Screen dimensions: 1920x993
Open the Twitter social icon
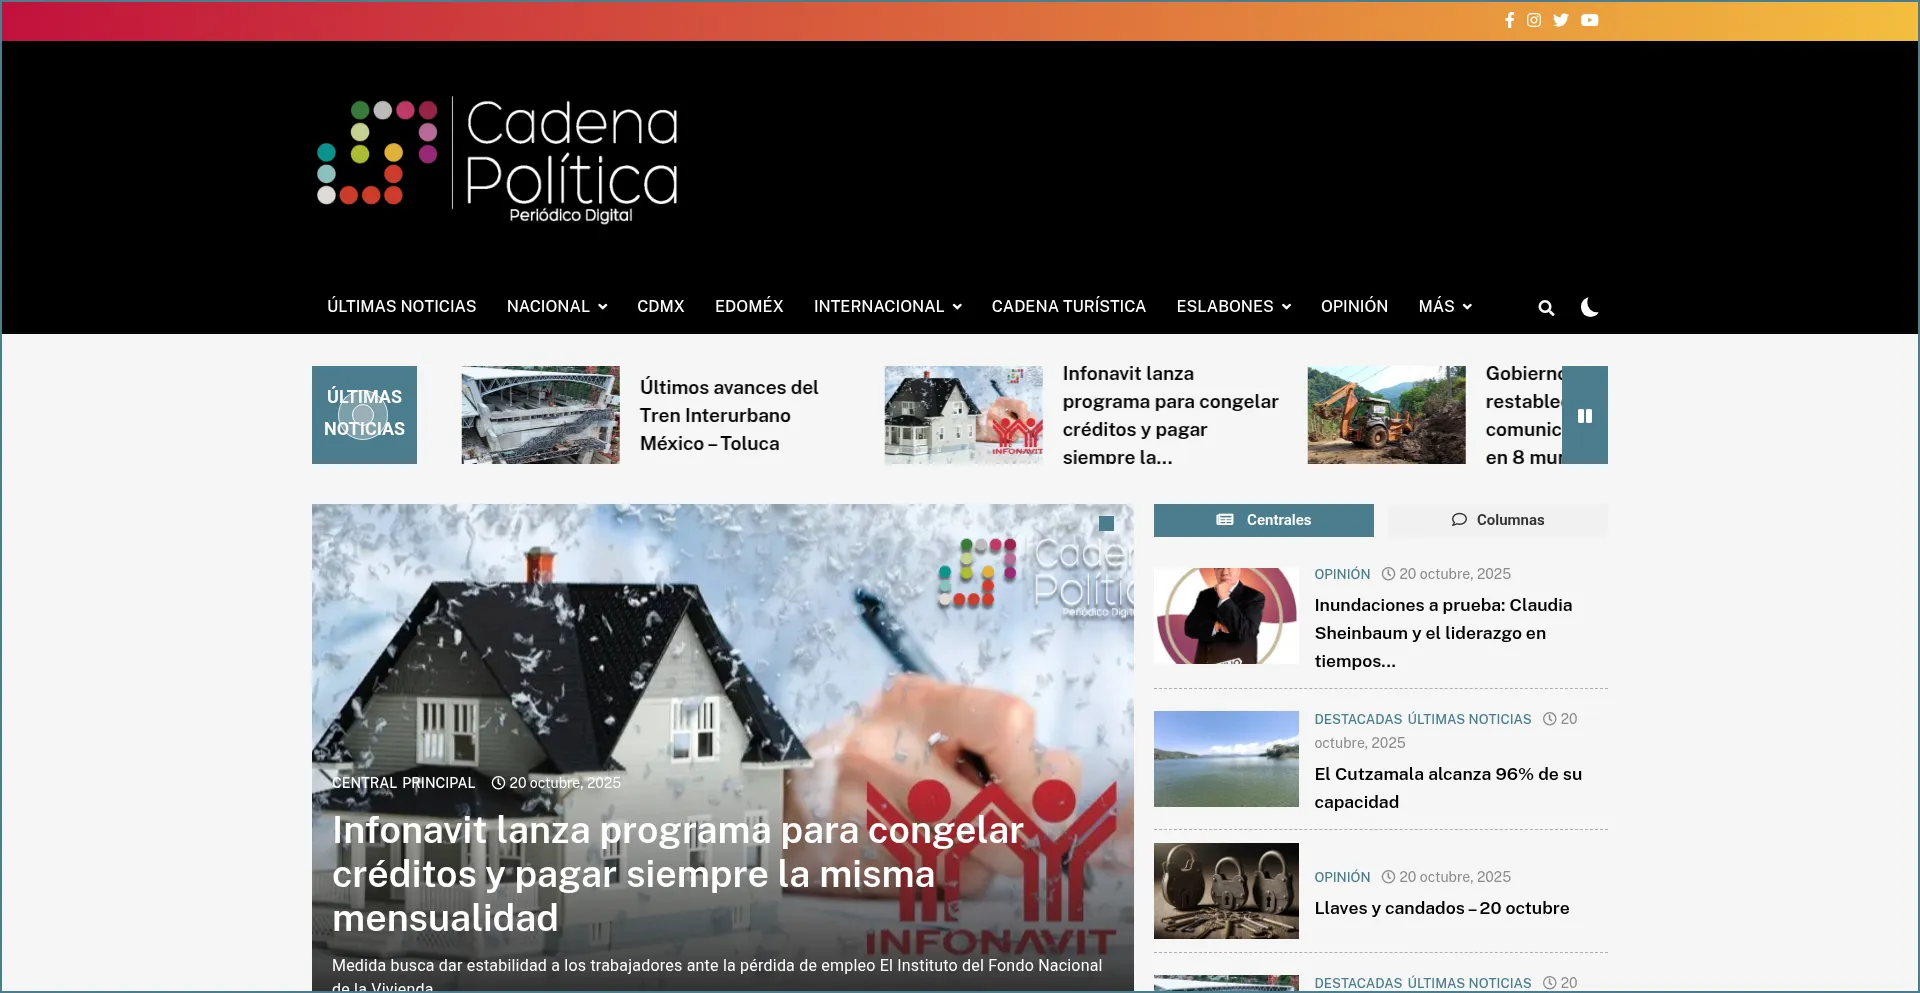[1561, 20]
